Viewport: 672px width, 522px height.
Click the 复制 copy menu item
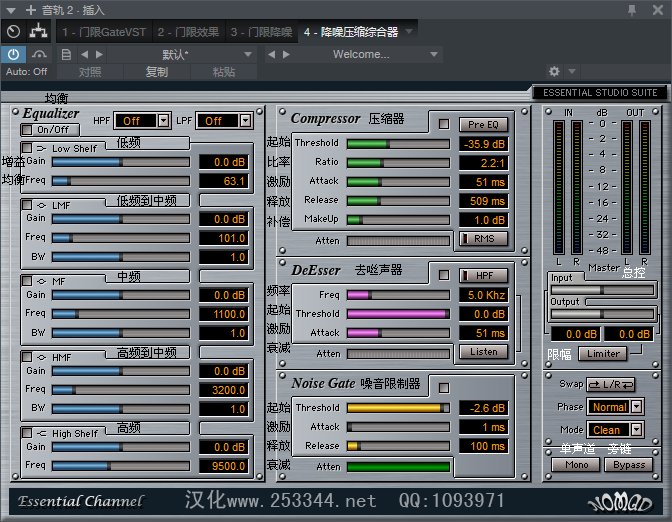point(157,72)
